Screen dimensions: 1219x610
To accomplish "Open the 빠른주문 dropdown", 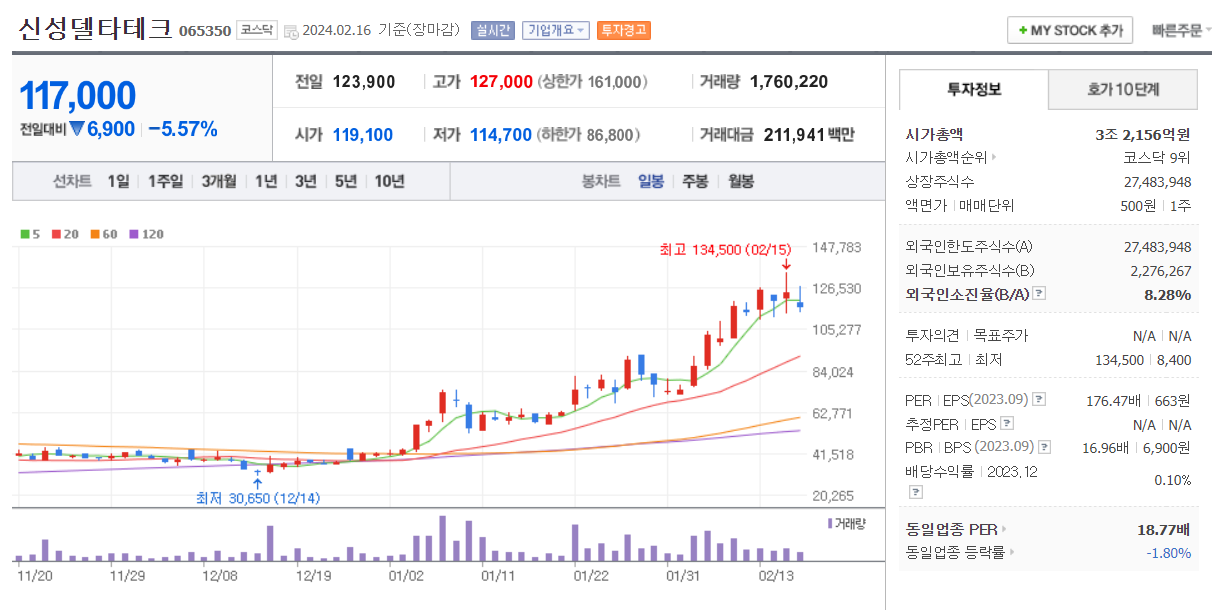I will pos(1181,30).
